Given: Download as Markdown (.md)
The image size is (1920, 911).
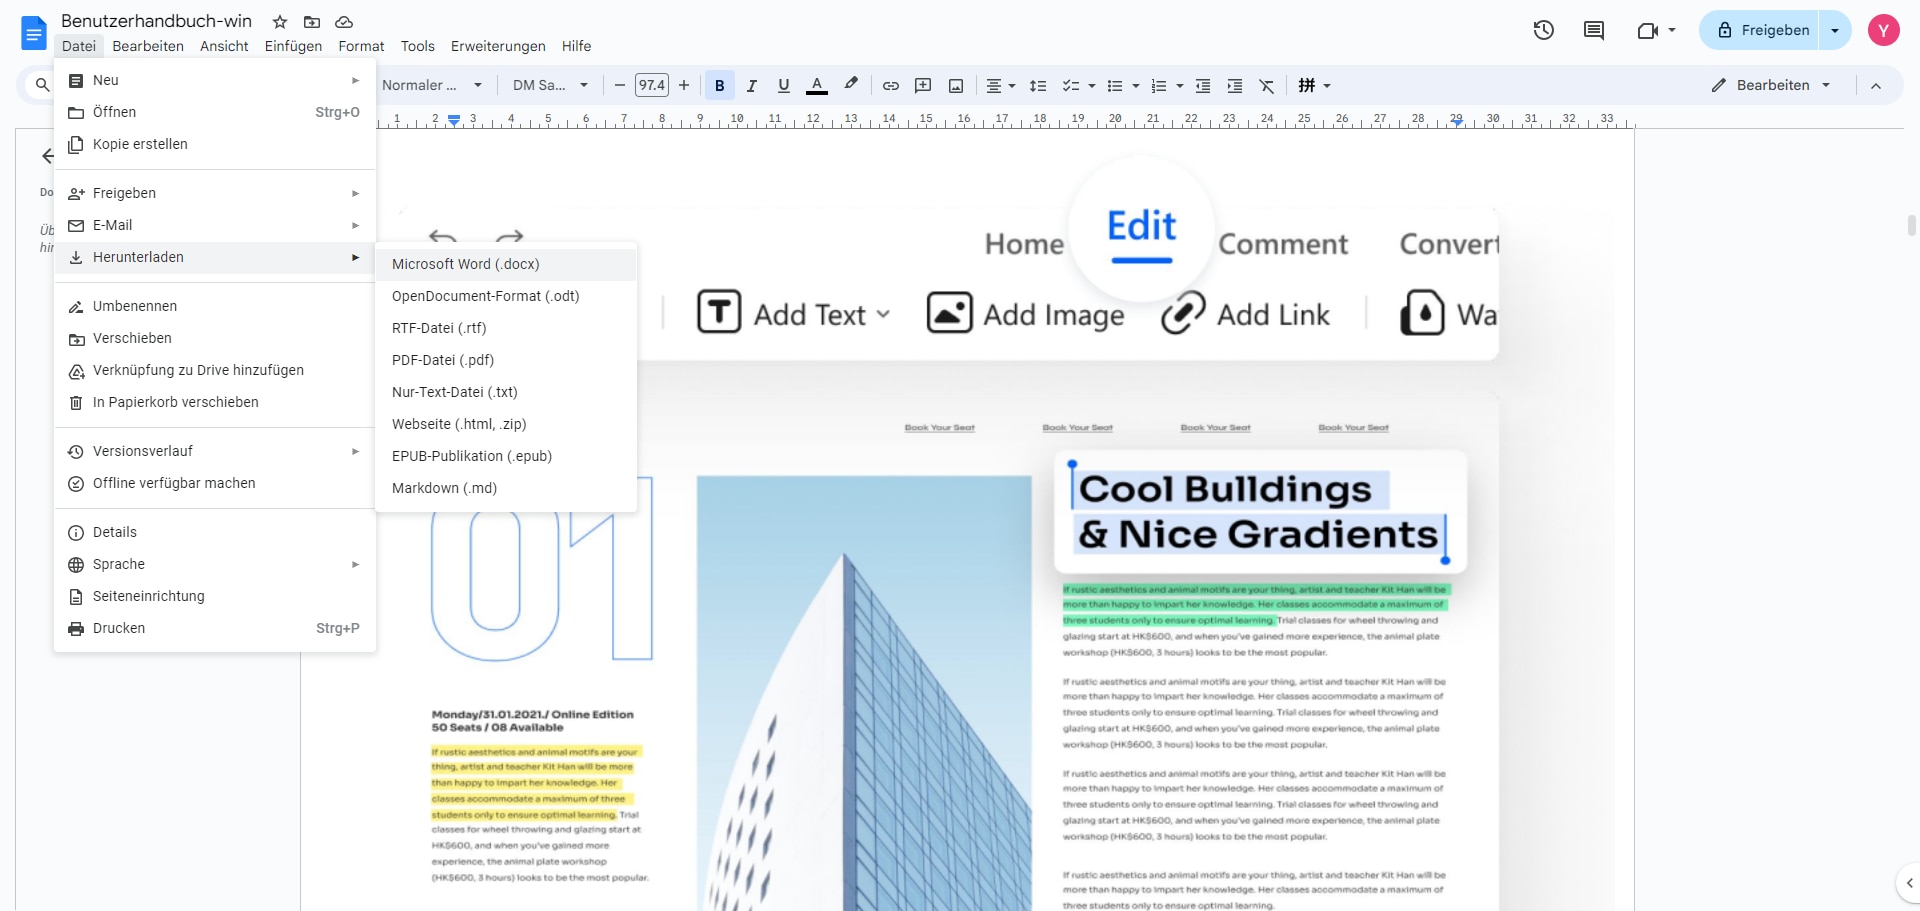Looking at the screenshot, I should pyautogui.click(x=506, y=488).
